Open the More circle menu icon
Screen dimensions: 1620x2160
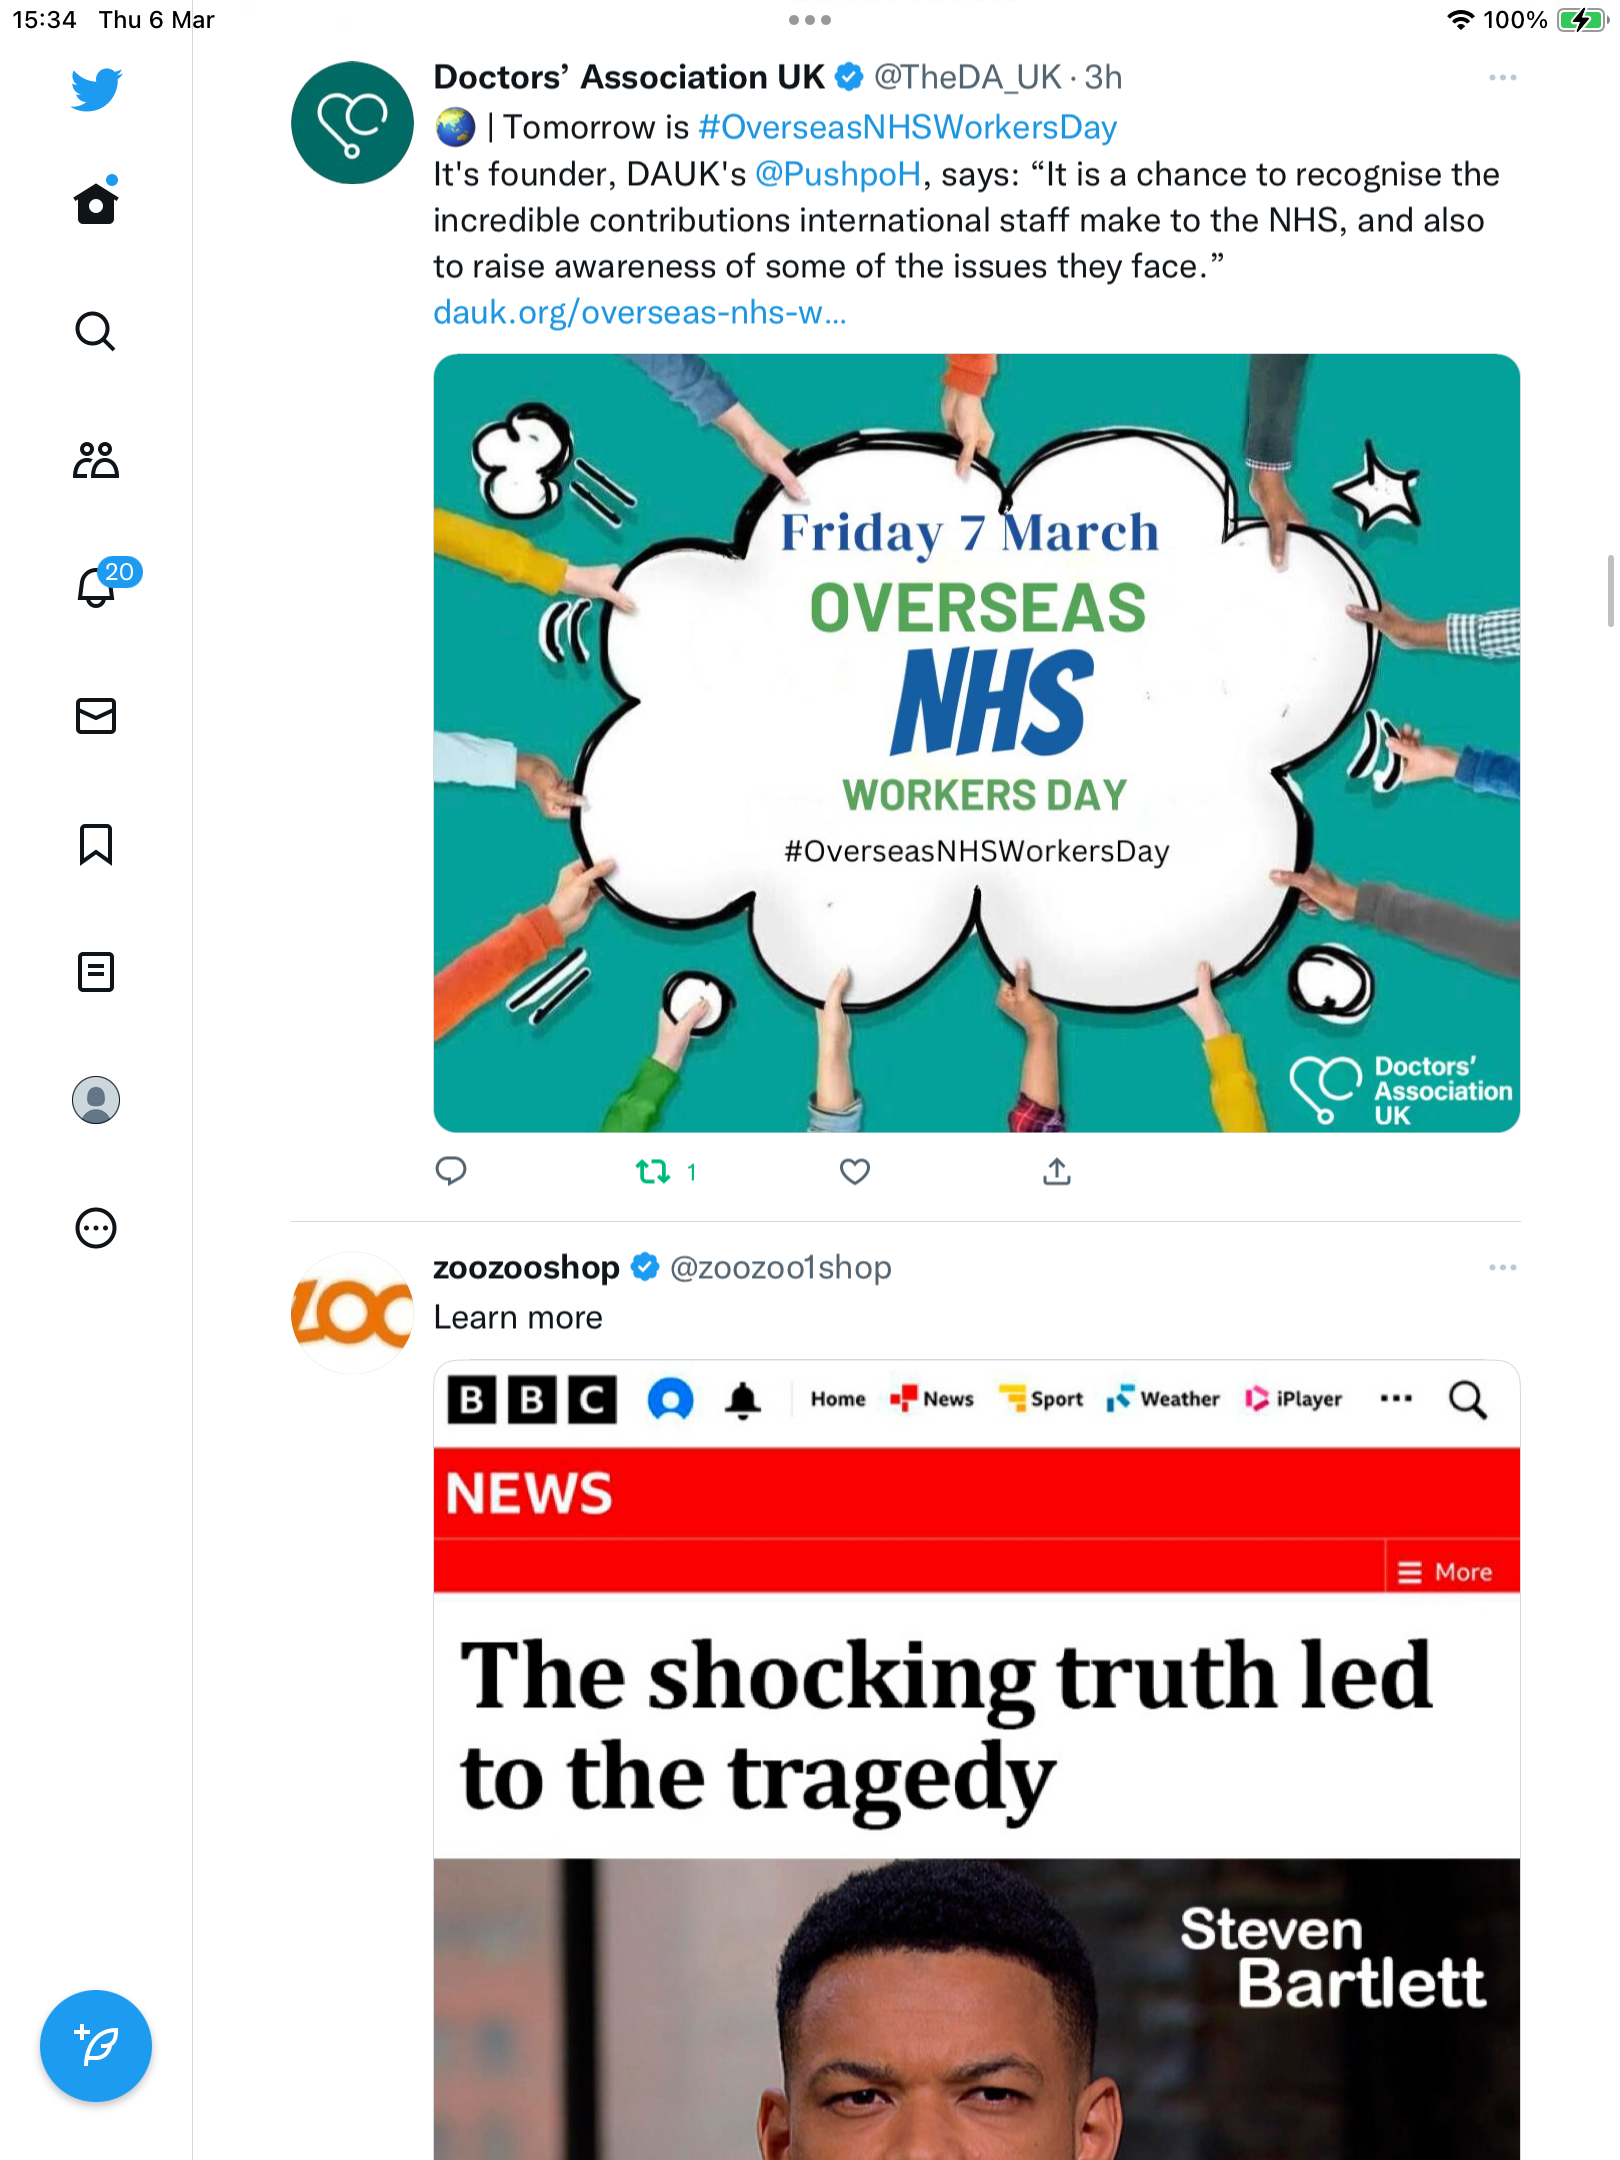(x=96, y=1228)
